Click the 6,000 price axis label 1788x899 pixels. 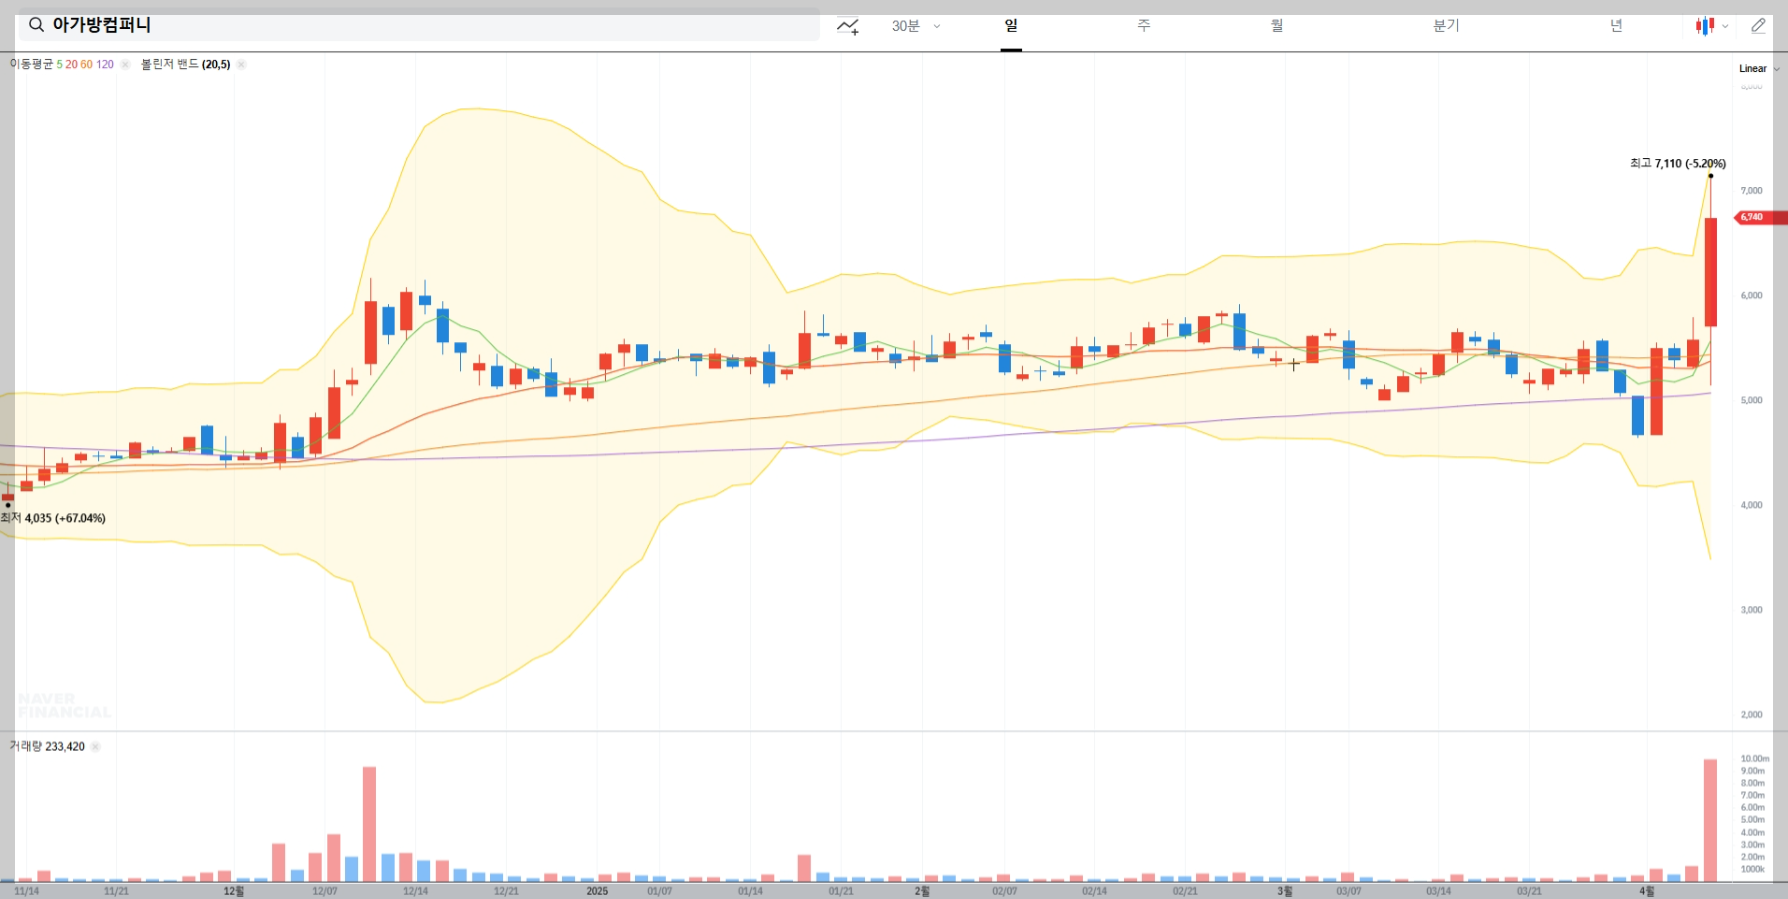[1751, 295]
